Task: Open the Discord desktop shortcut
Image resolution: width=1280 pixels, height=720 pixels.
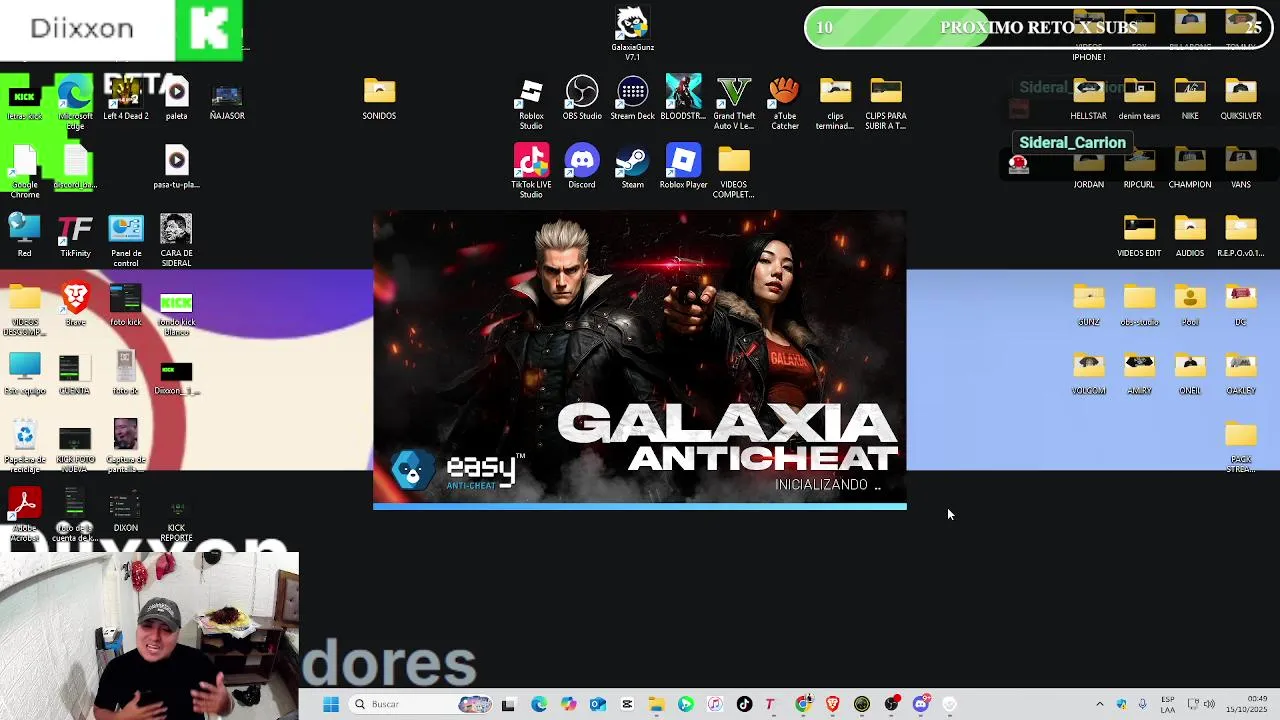Action: [582, 167]
